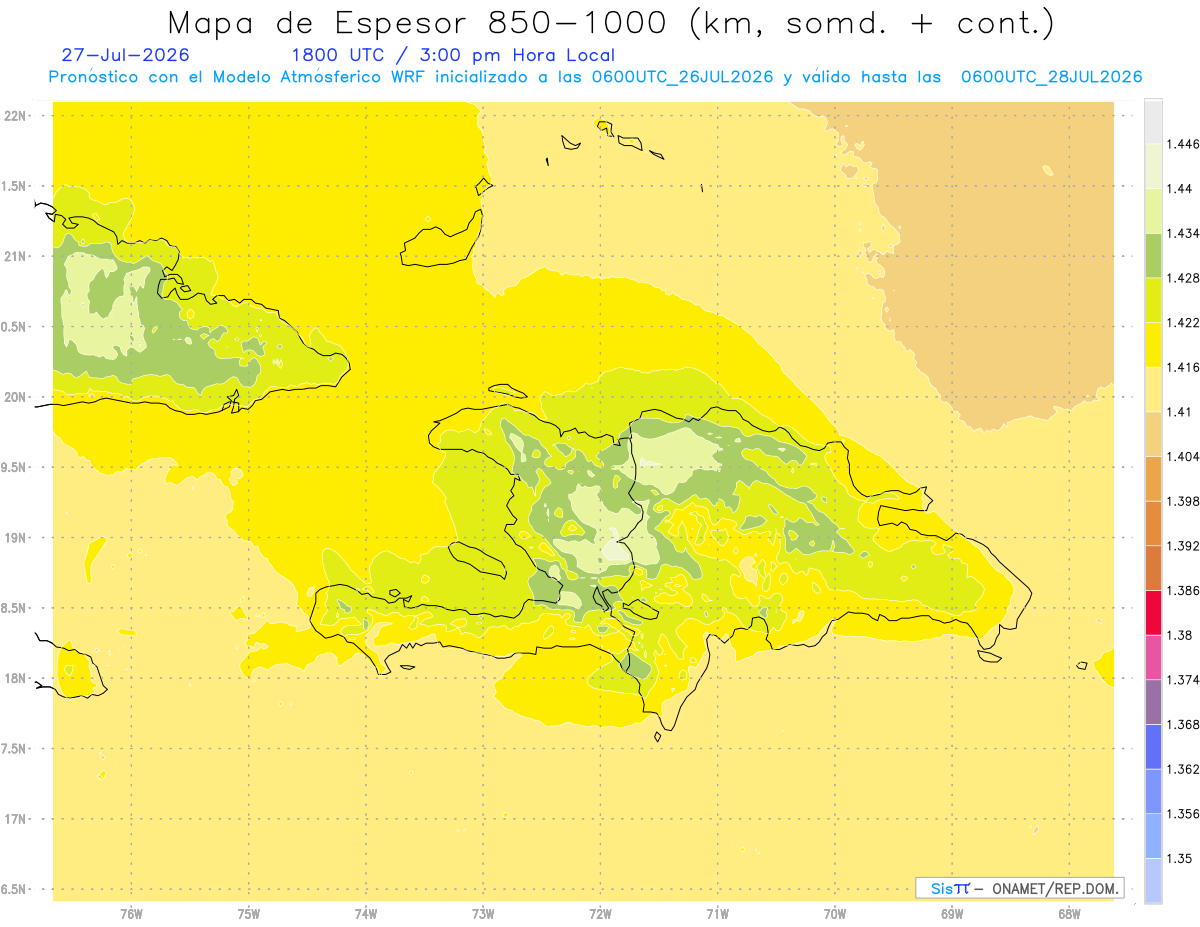Image resolution: width=1200 pixels, height=927 pixels.
Task: Select the date label '27-Jul-2026'
Action: pyautogui.click(x=125, y=55)
